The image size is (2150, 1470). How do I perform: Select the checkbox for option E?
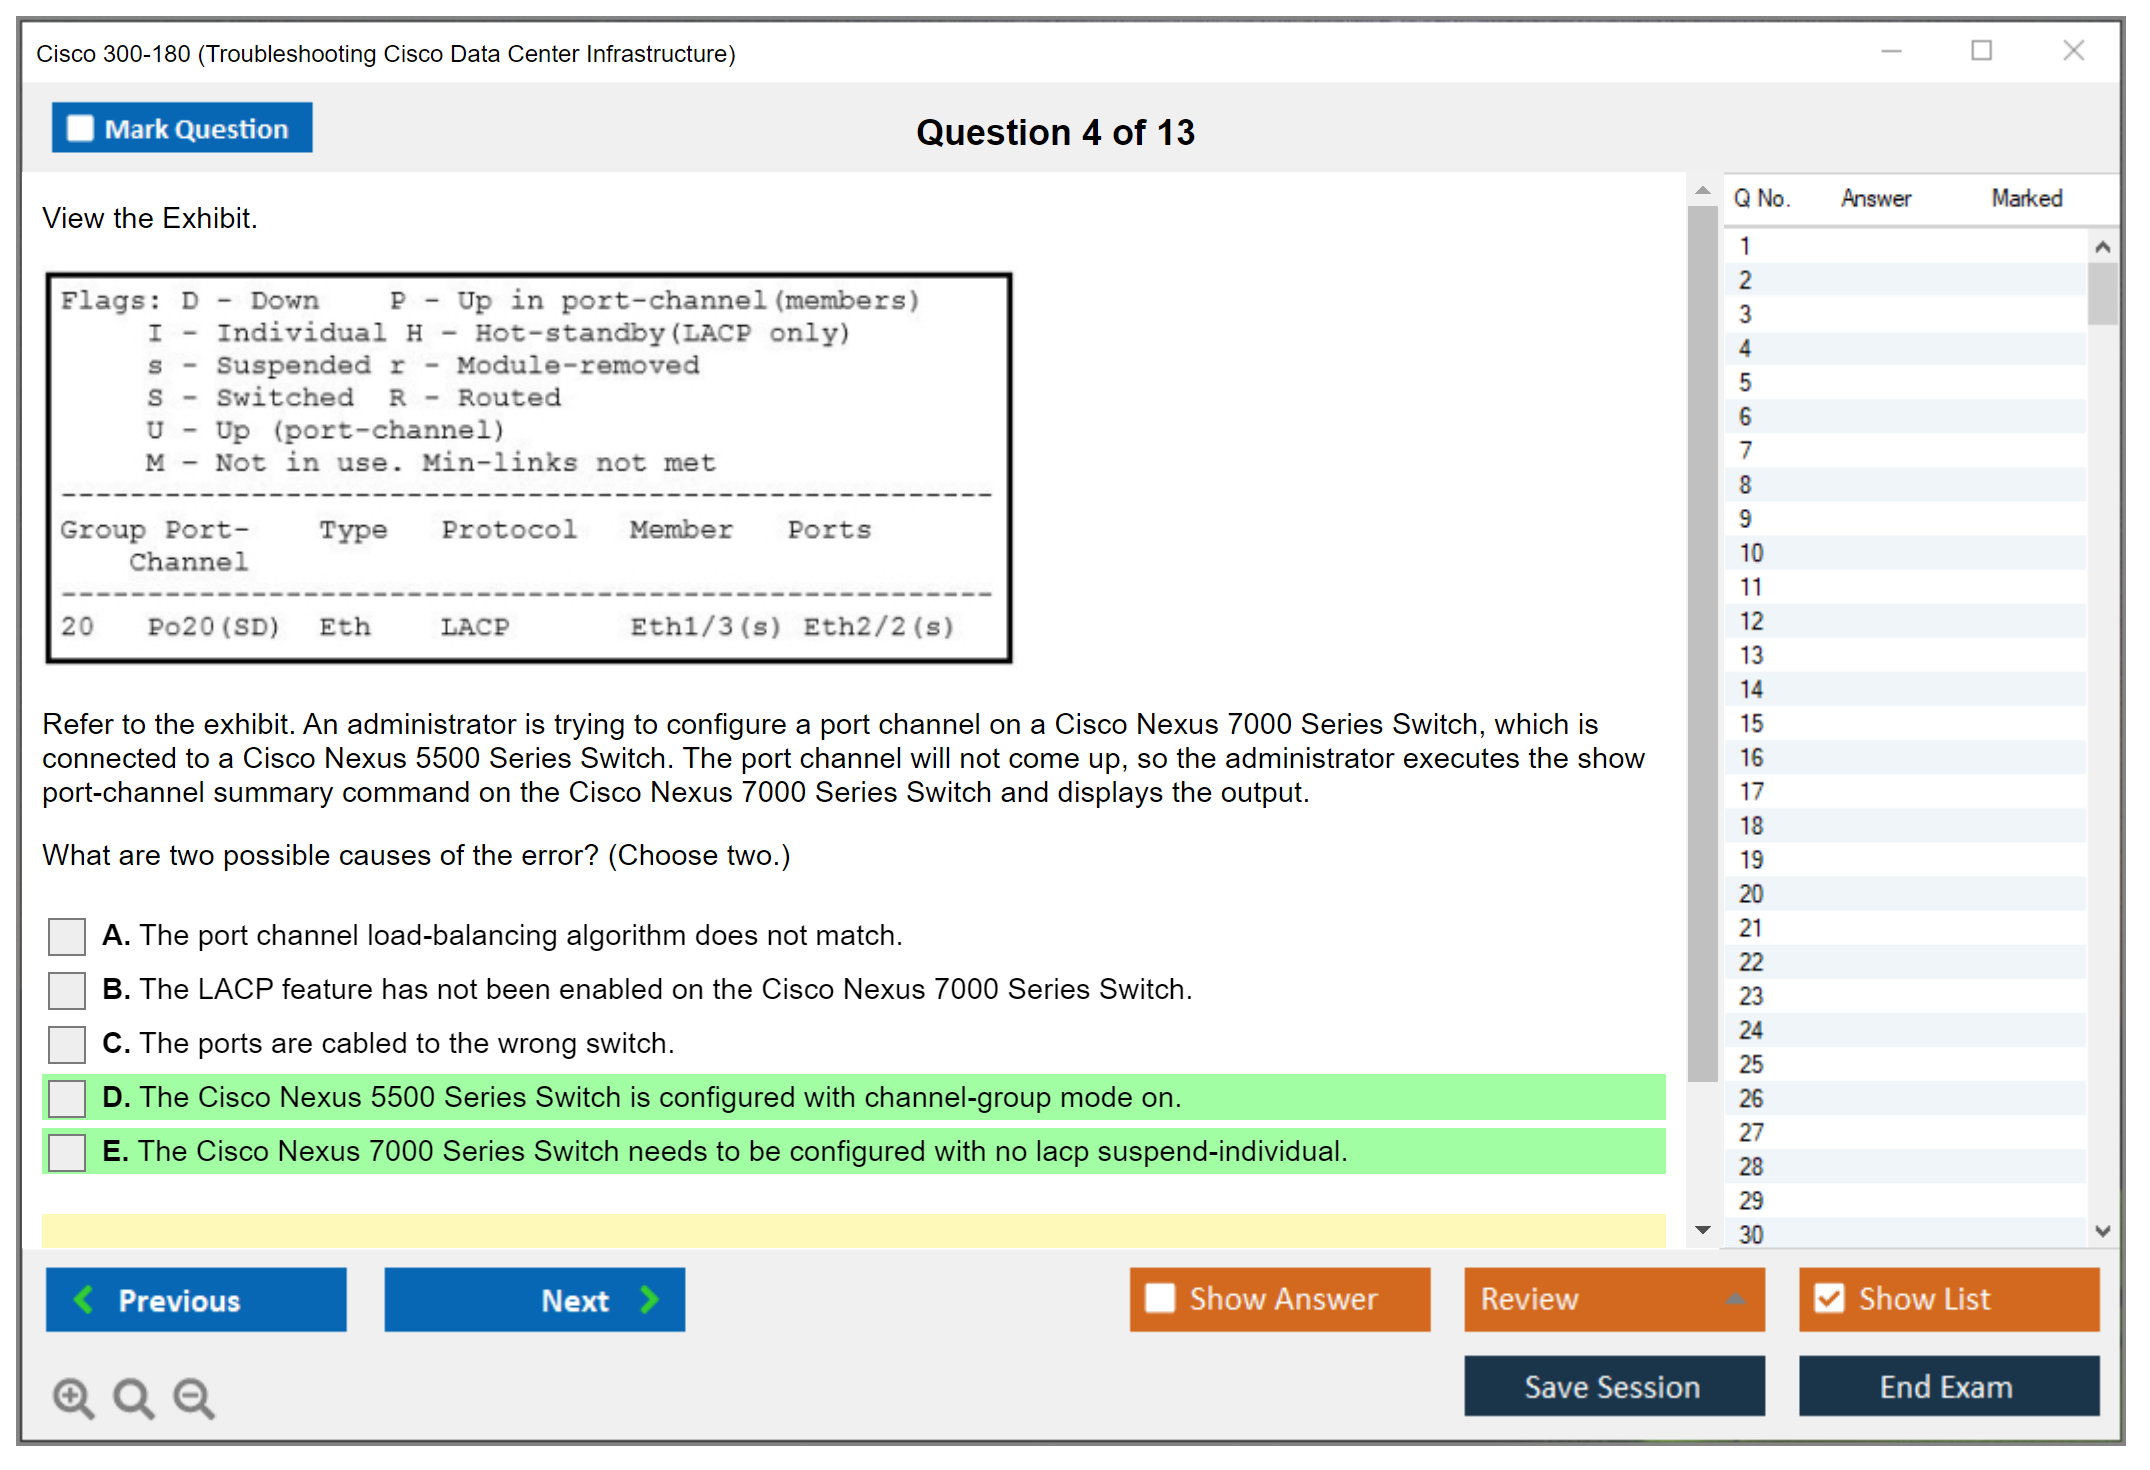(x=67, y=1152)
